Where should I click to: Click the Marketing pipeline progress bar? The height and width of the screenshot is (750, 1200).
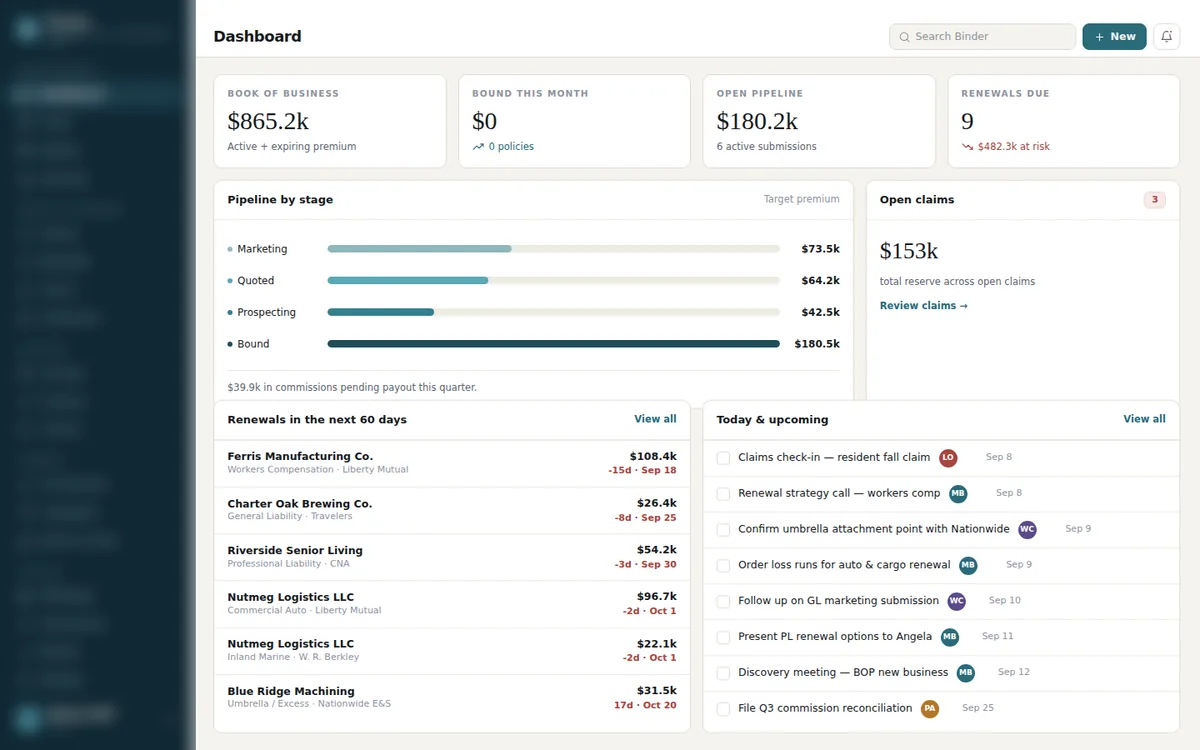point(553,249)
